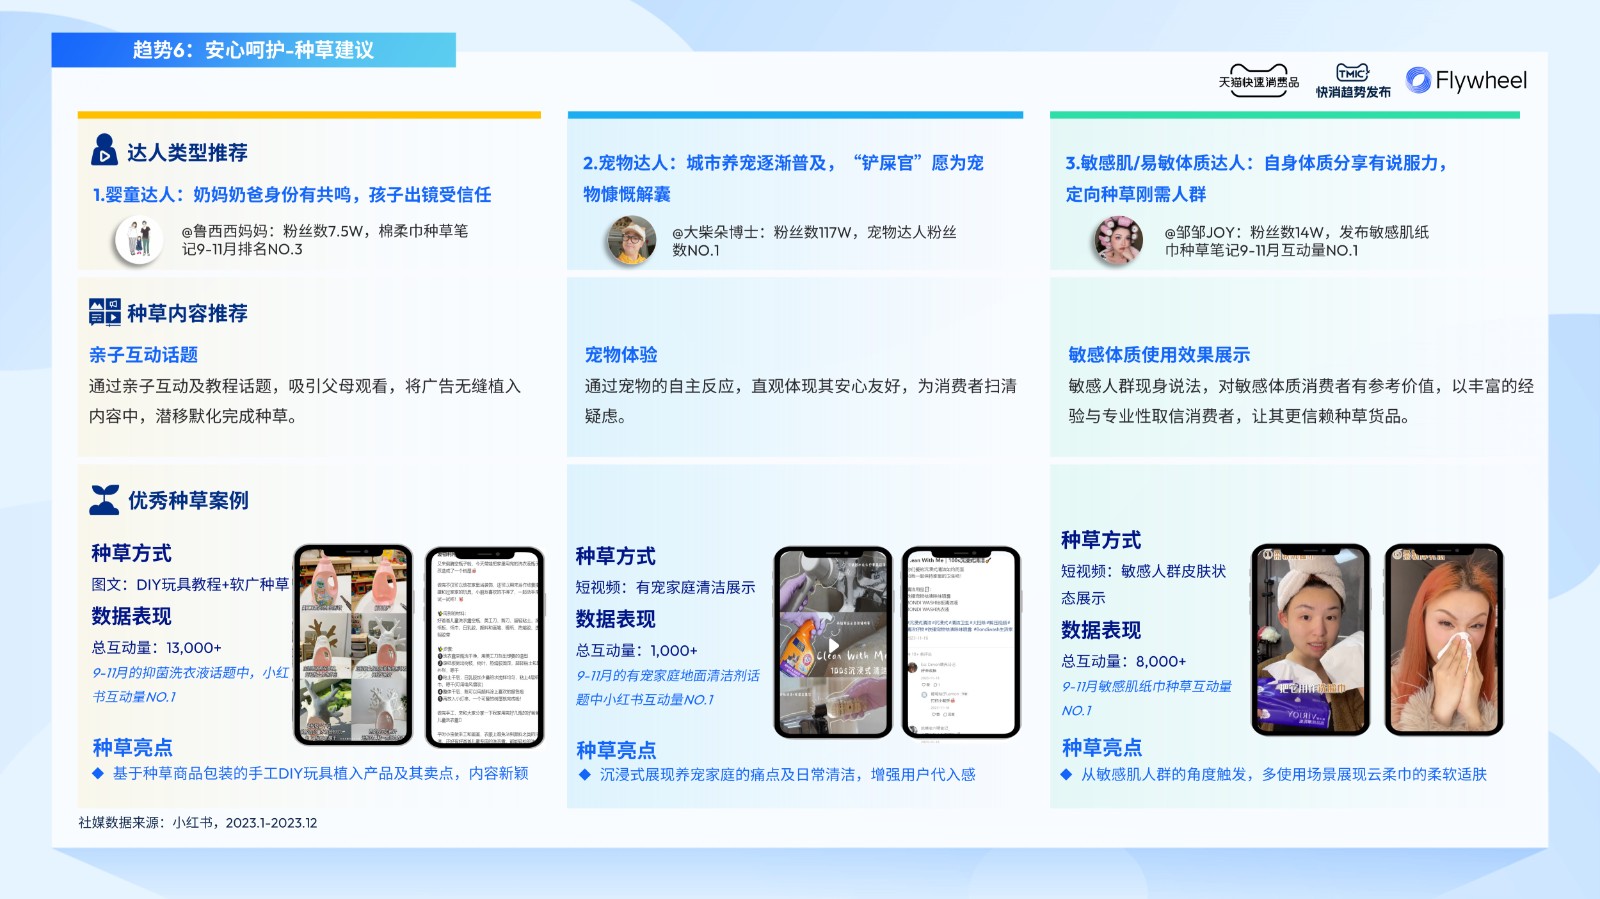This screenshot has width=1600, height=899.
Task: Click the paragraph starting 通过宠物的自主反应
Action: pos(801,400)
